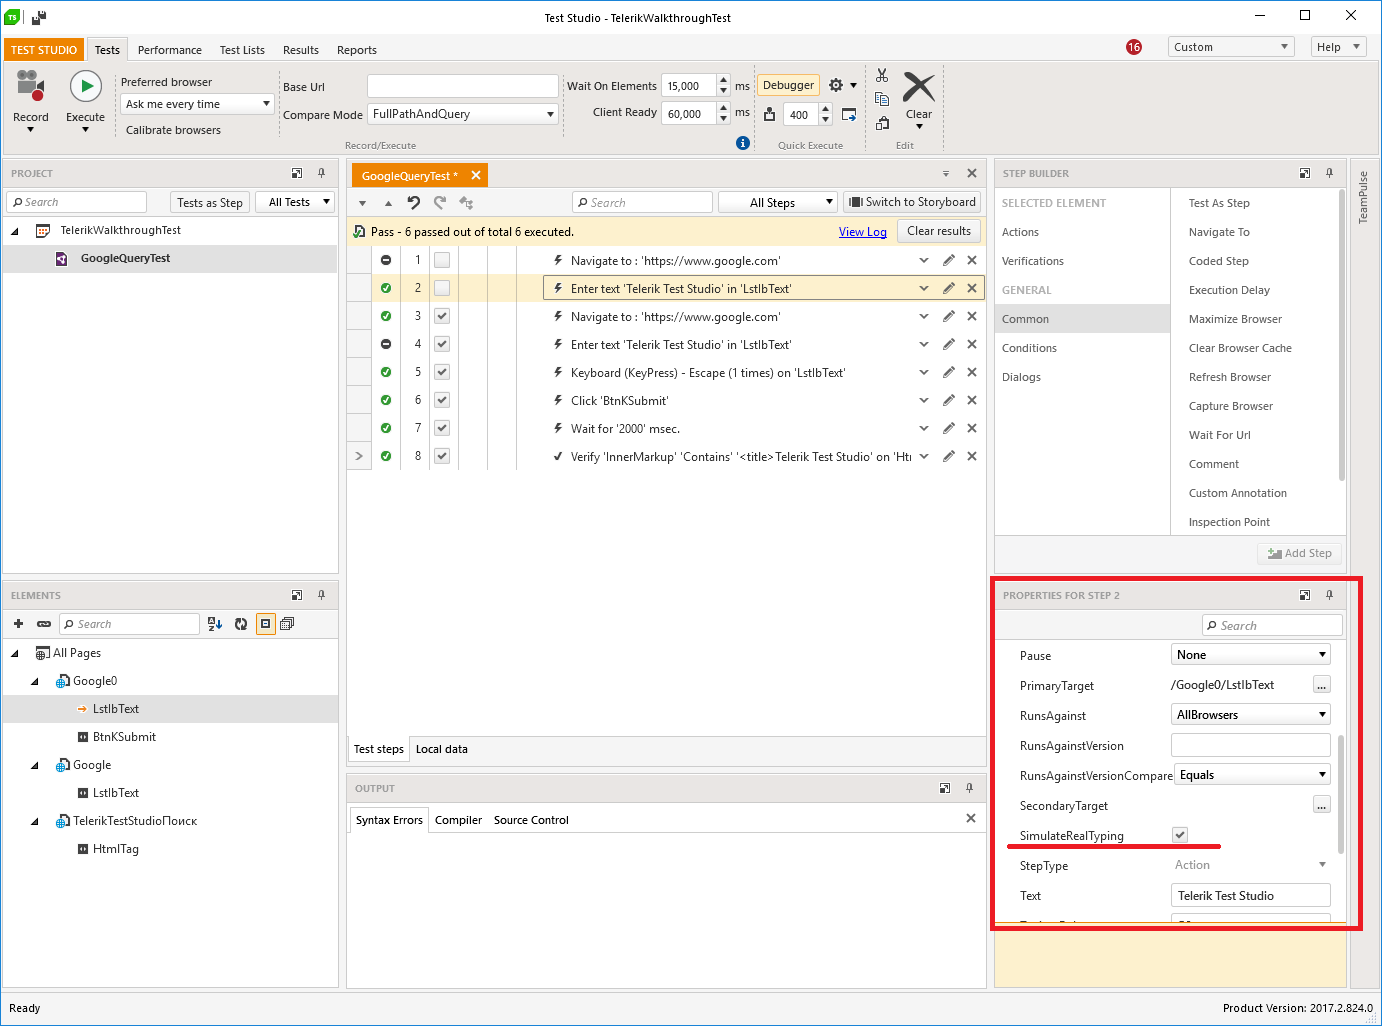Open the Pause dropdown showing None
Screen dimensions: 1382x1026
pyautogui.click(x=1250, y=655)
